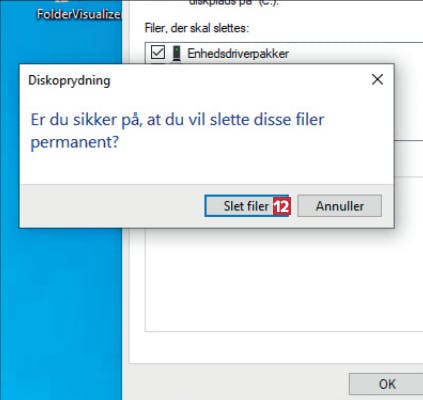Click empty file list area below dialog
Viewport: 423px width, 400px height.
click(x=283, y=280)
